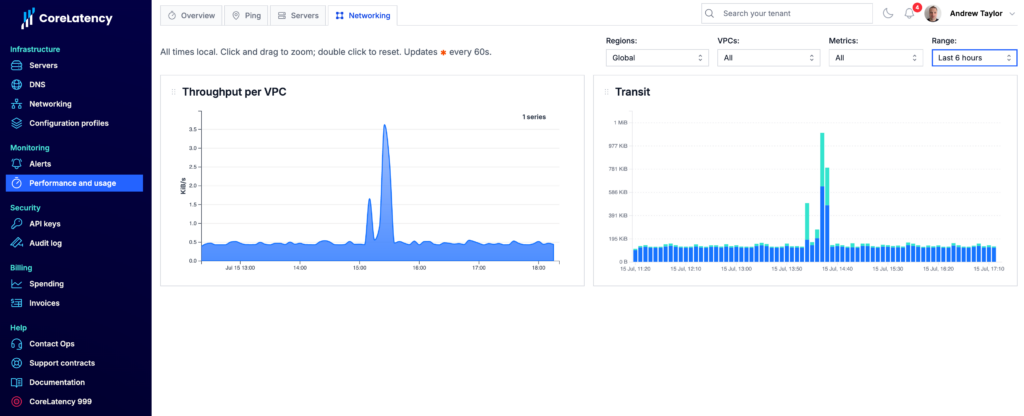Select Alerts bell icon in Monitoring
Image resolution: width=1024 pixels, height=416 pixels.
point(17,164)
